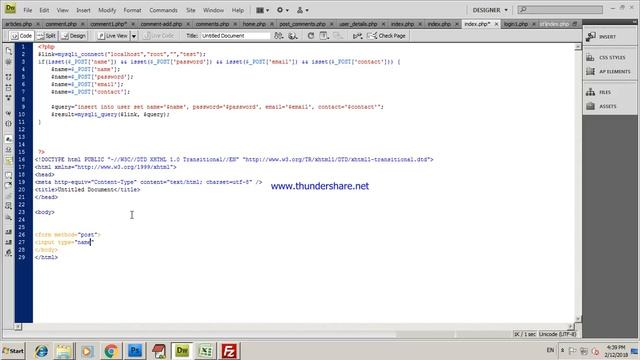Click the Check Page button
Image resolution: width=640 pixels, height=360 pixels.
[x=386, y=36]
